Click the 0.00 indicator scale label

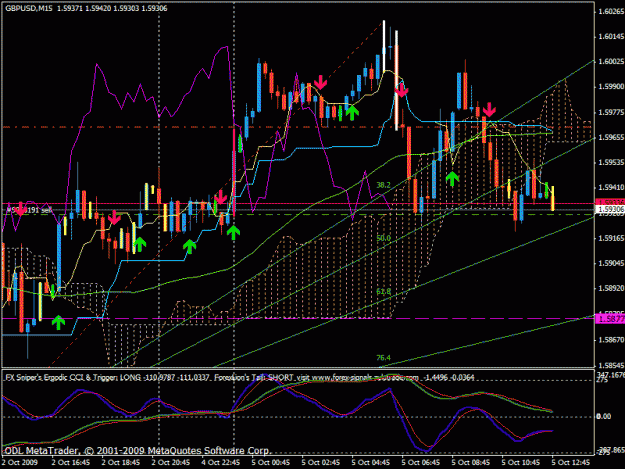tap(604, 416)
